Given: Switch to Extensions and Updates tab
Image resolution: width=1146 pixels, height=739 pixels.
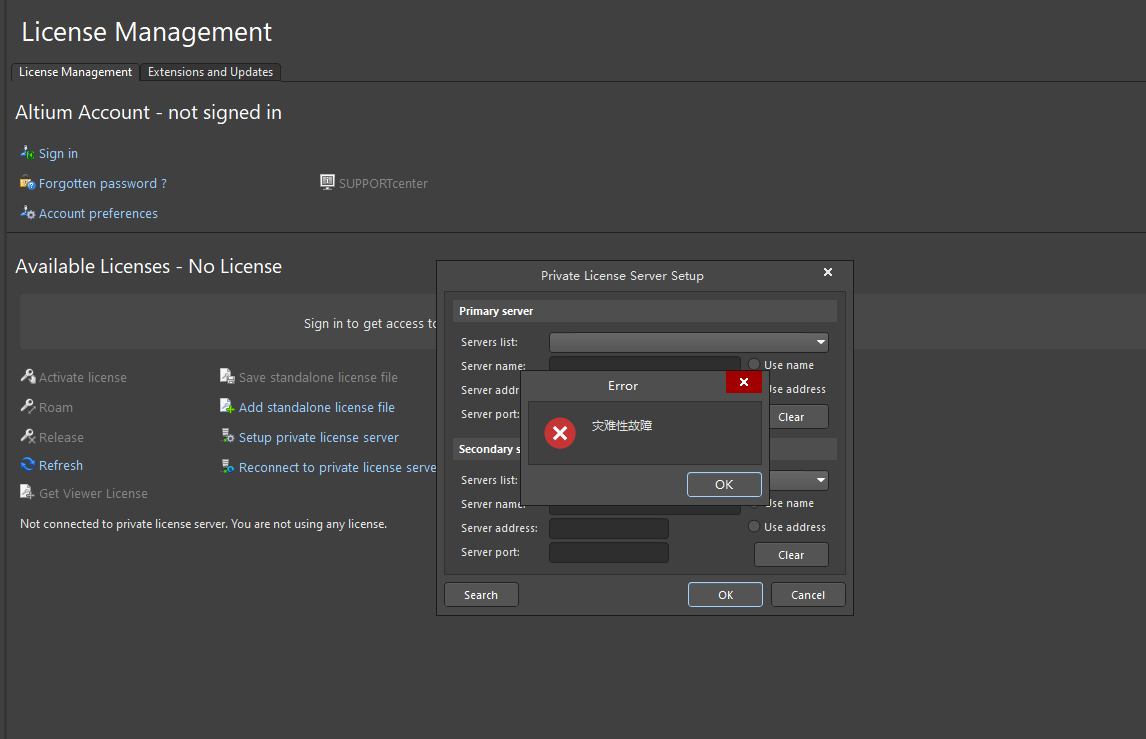Looking at the screenshot, I should [x=210, y=72].
